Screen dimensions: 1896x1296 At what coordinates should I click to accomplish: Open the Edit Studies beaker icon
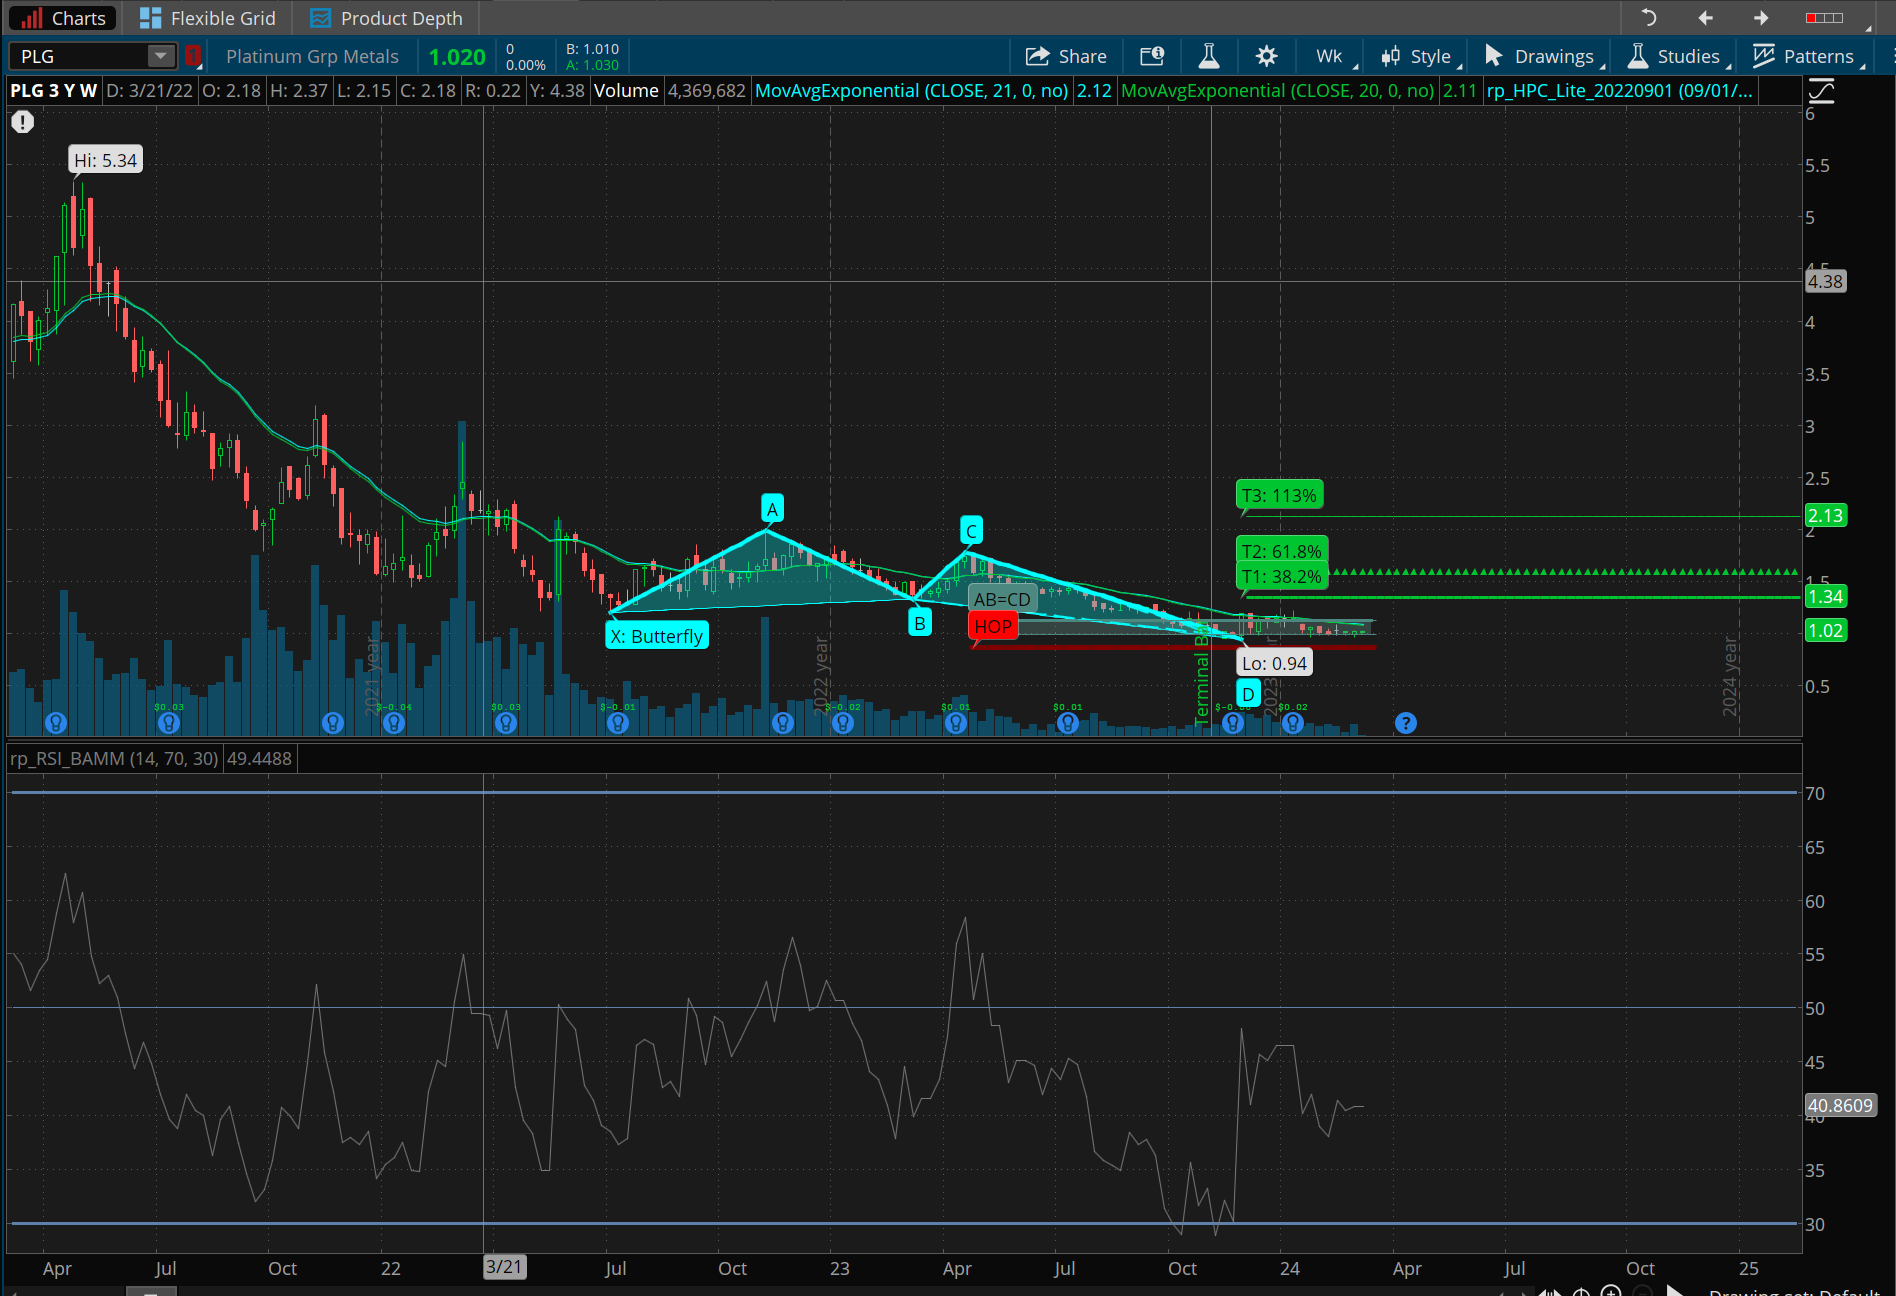[1208, 56]
